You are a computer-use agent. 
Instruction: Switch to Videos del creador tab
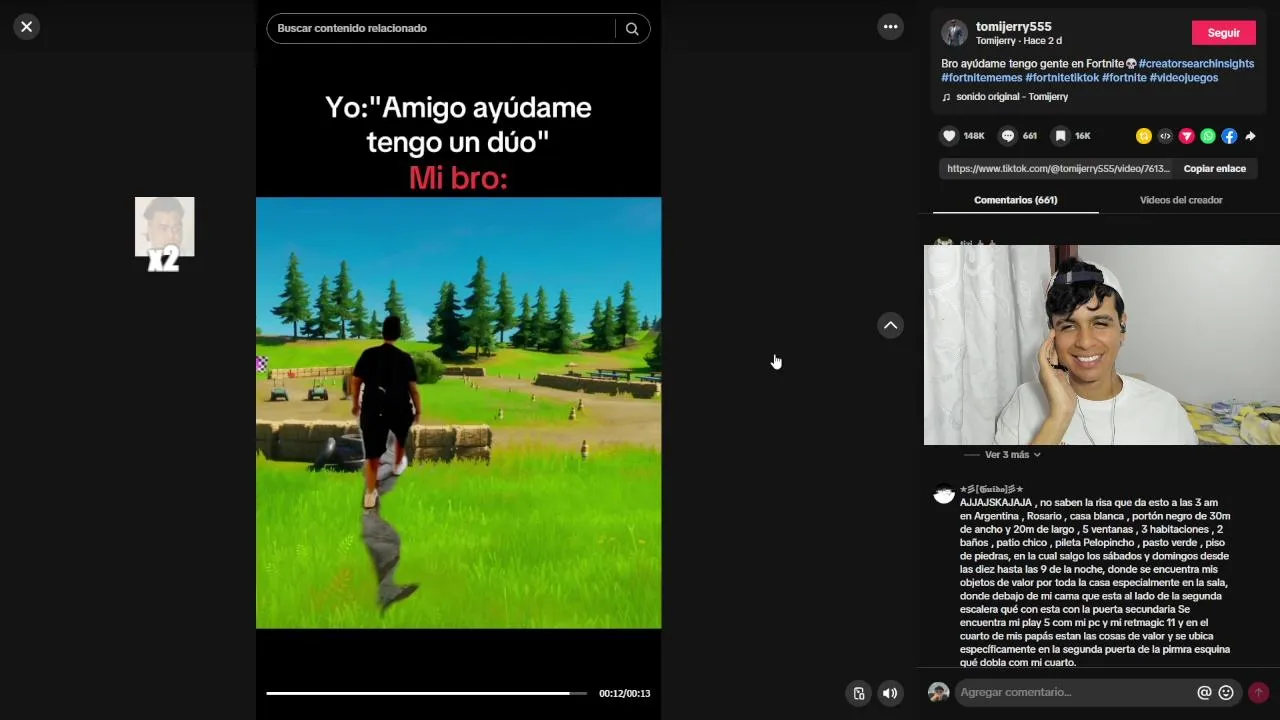point(1181,200)
